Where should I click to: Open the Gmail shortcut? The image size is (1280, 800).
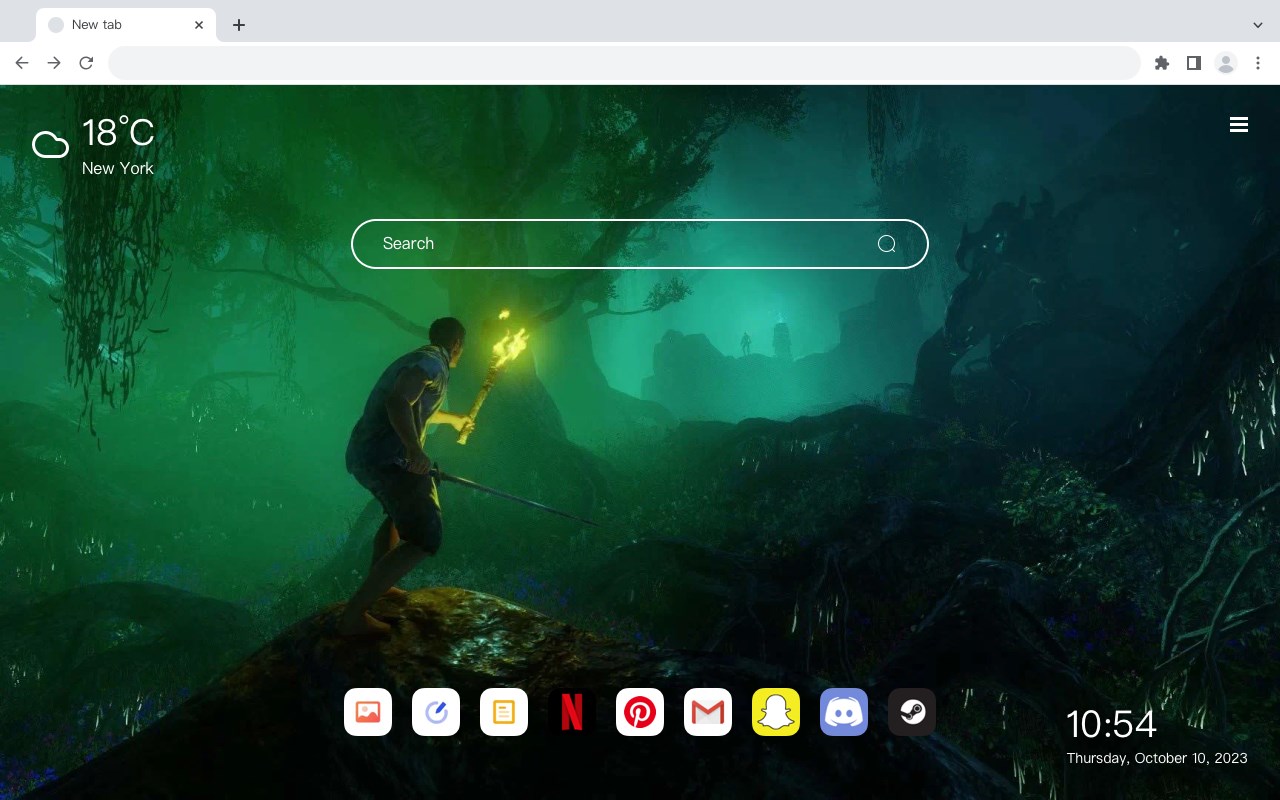pyautogui.click(x=708, y=712)
